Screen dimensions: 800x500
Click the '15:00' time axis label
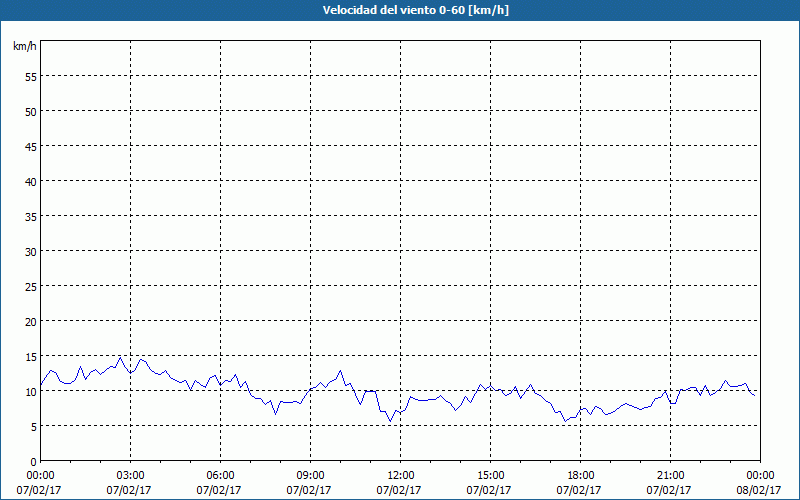490,476
